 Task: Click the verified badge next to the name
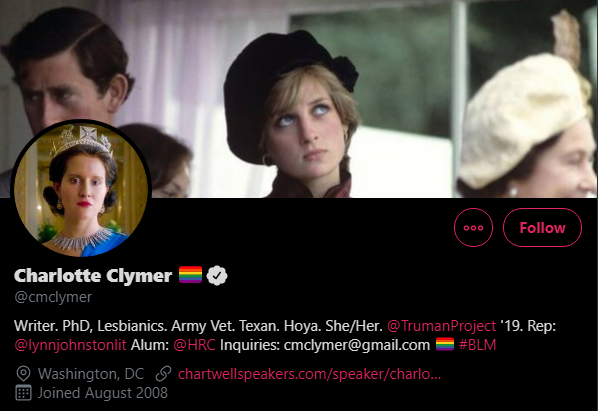[217, 275]
